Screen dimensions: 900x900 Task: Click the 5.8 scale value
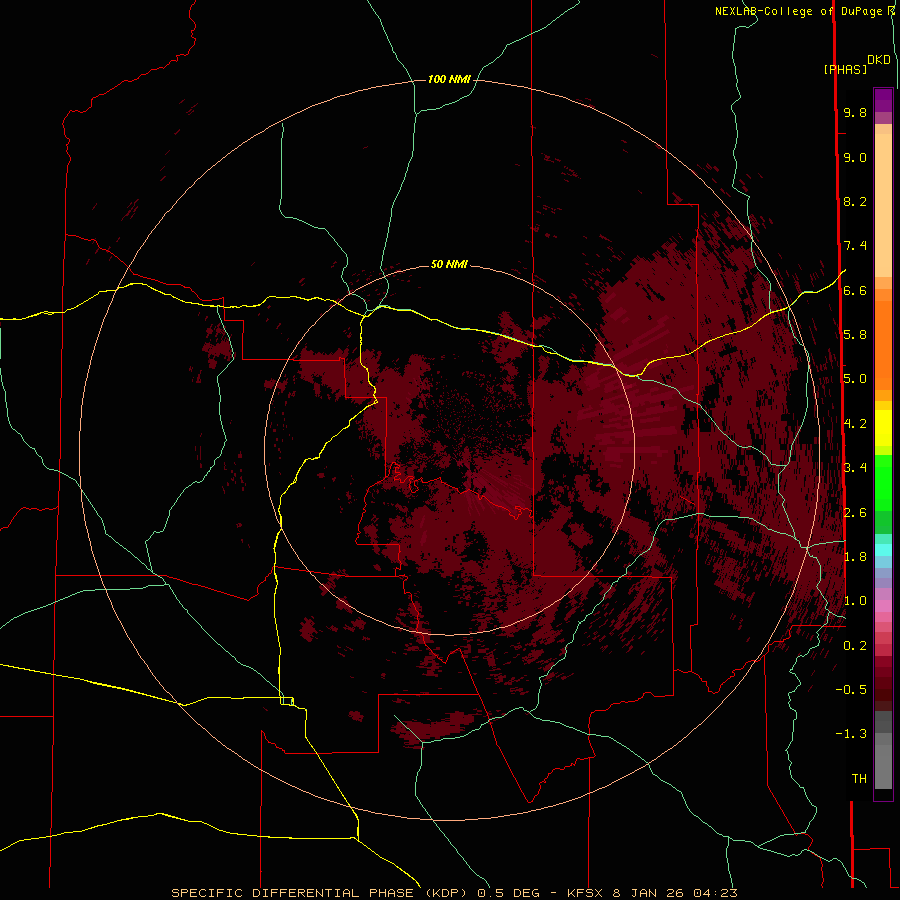click(x=855, y=335)
